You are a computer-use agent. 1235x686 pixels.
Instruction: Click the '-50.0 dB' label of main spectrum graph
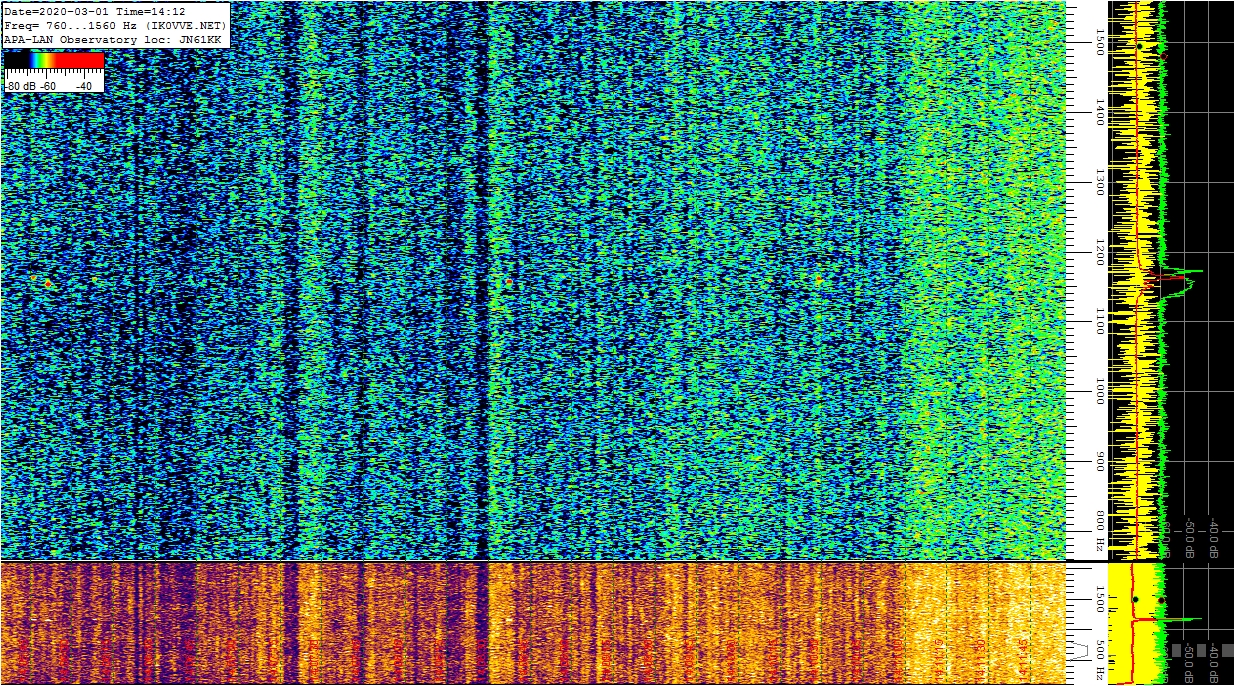tap(1189, 537)
